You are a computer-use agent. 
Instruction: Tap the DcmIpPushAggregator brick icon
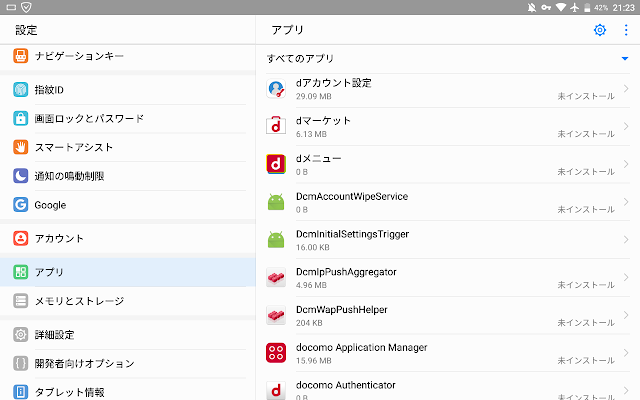click(x=277, y=278)
